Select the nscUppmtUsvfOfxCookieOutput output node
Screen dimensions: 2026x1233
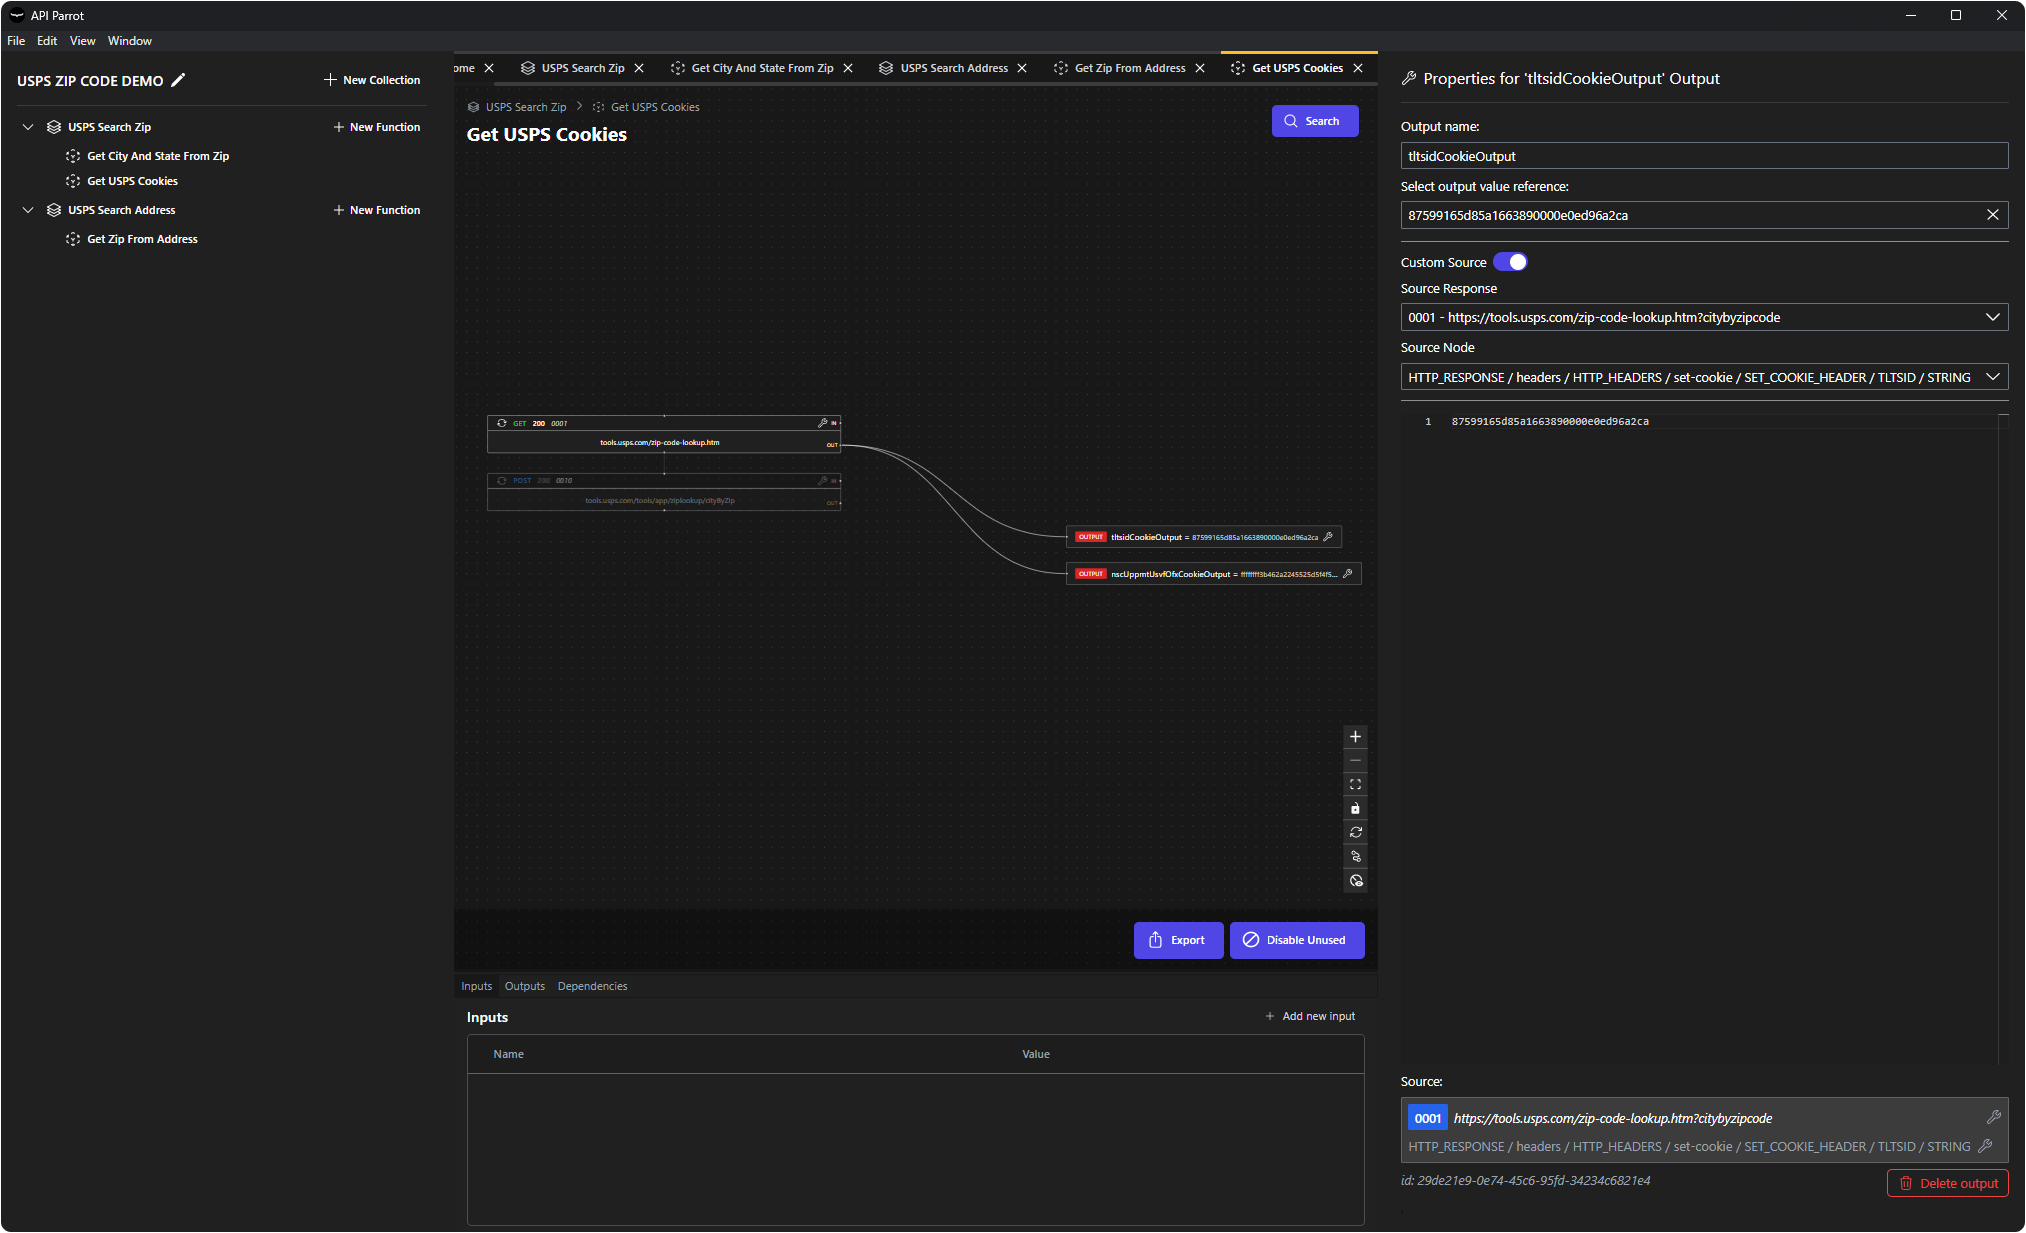[x=1213, y=574]
